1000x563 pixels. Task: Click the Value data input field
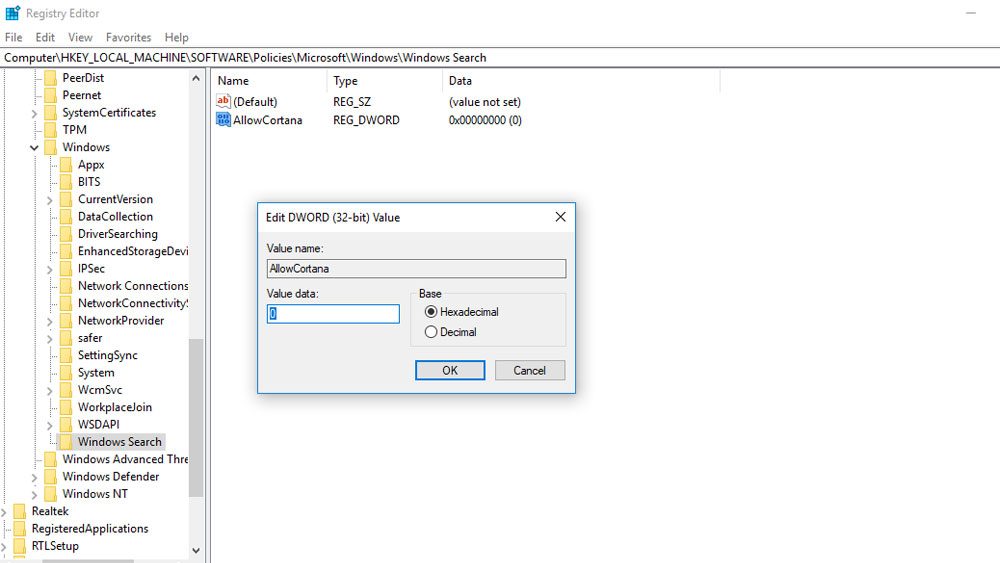click(x=334, y=314)
